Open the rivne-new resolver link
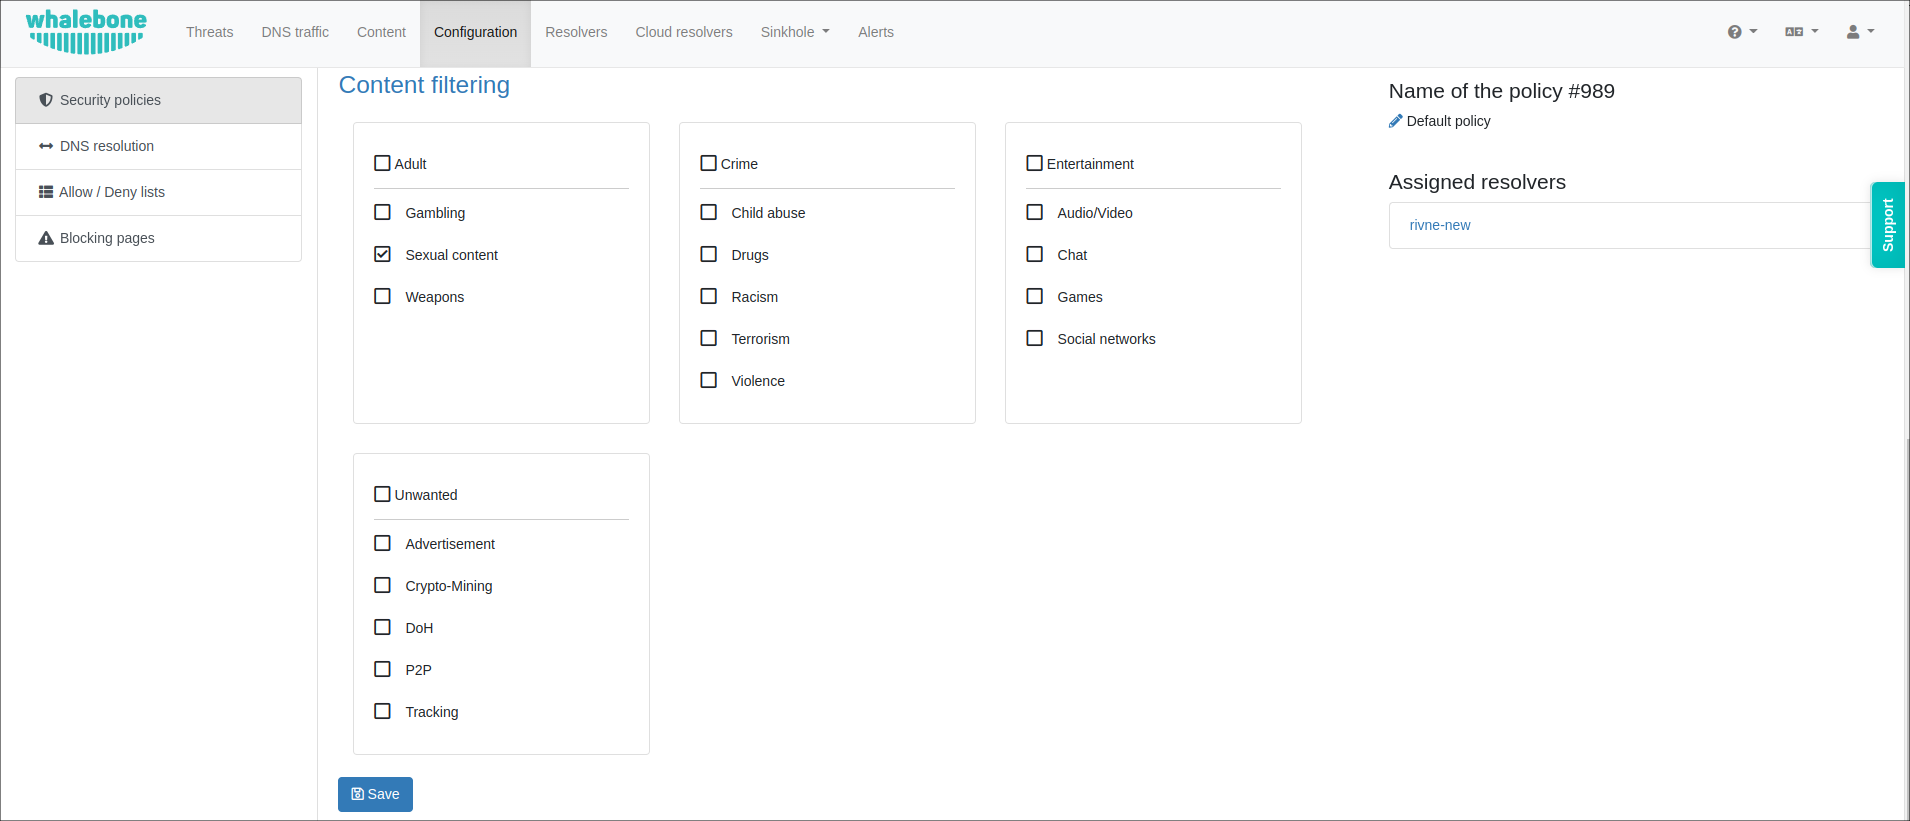Viewport: 1910px width, 821px height. (x=1439, y=225)
